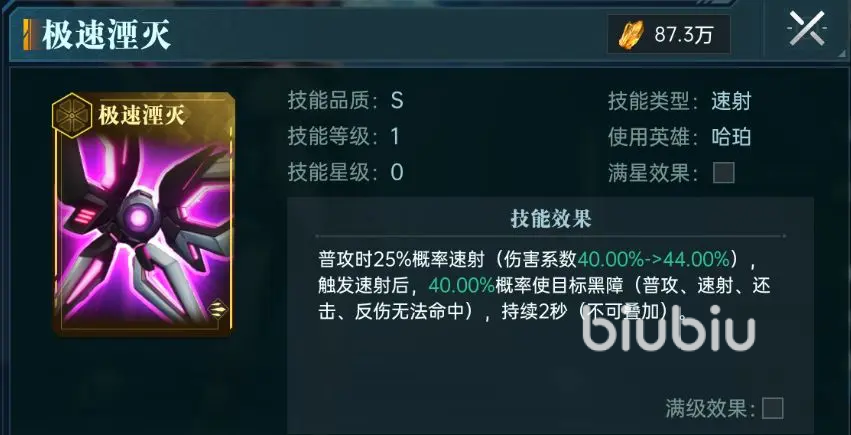This screenshot has height=435, width=851.
Task: Click the 87.3万 currency balance
Action: (x=684, y=35)
